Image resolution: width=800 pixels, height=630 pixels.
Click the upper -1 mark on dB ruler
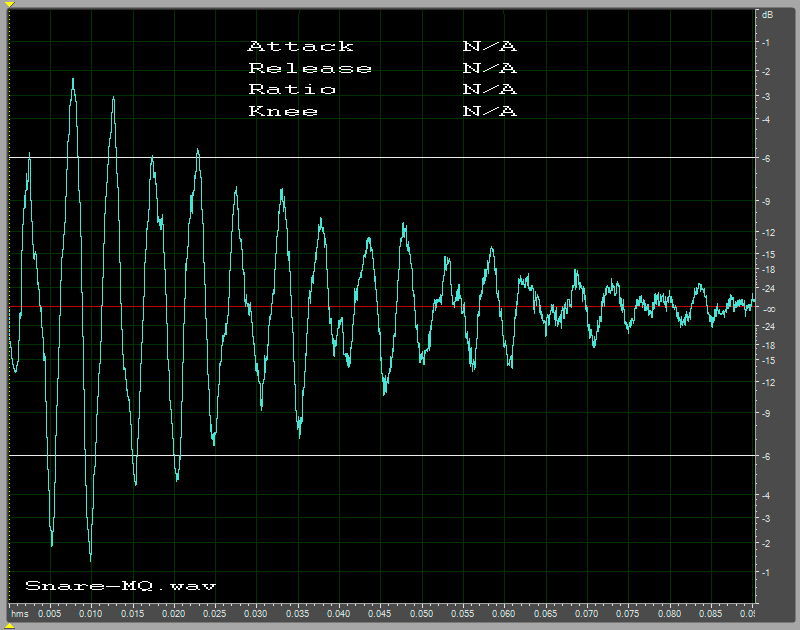click(767, 43)
